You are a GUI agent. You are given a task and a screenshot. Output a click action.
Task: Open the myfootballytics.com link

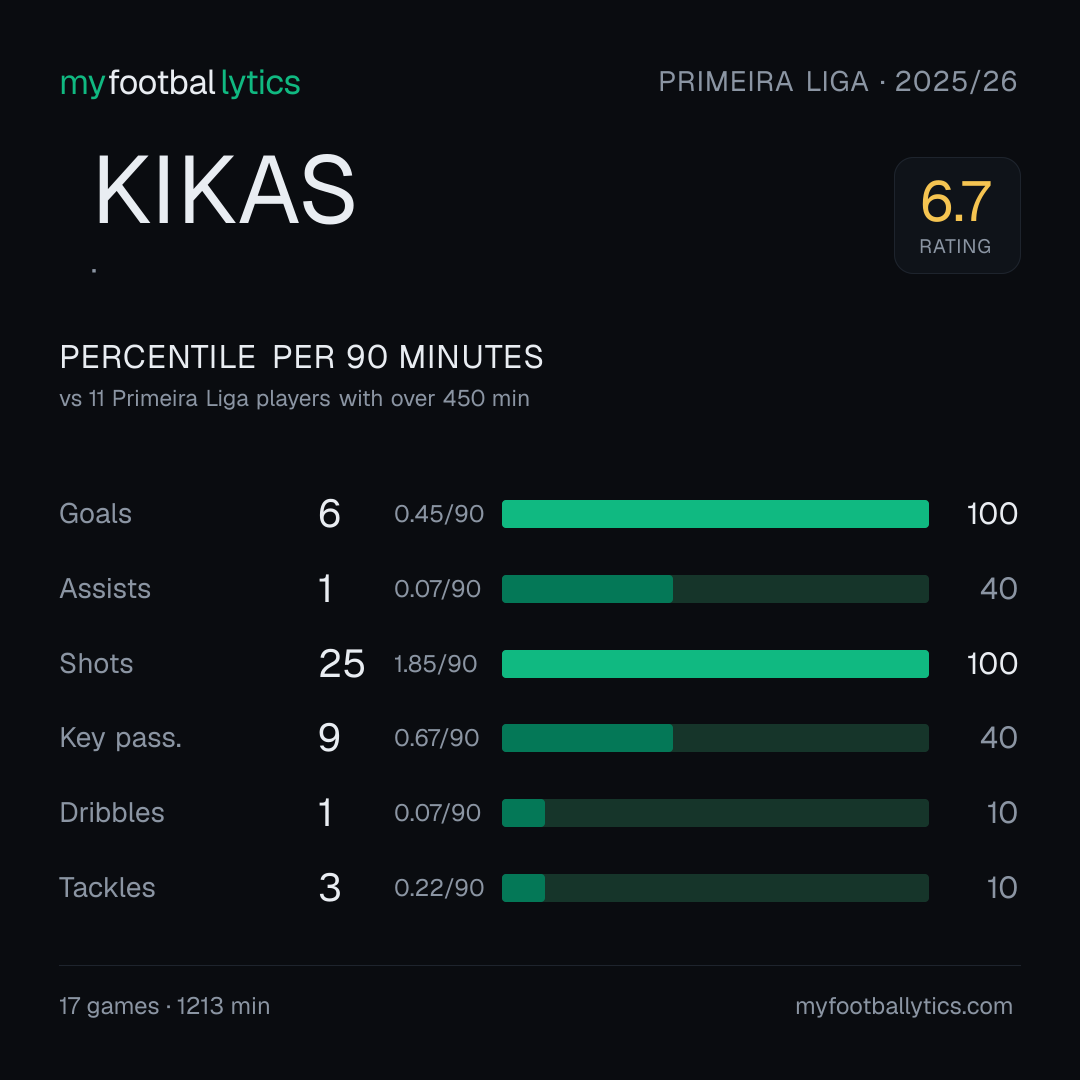[x=904, y=1006]
